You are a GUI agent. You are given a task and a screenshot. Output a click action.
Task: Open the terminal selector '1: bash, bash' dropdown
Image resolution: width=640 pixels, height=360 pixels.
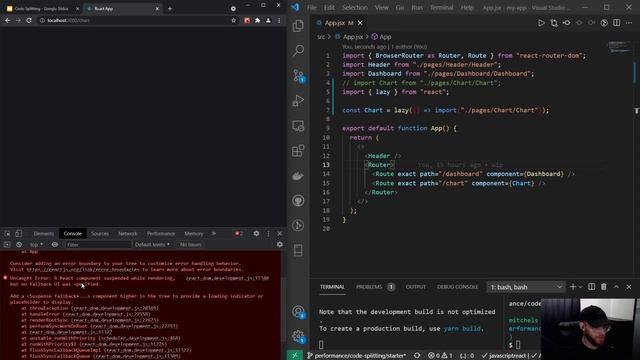coord(526,287)
